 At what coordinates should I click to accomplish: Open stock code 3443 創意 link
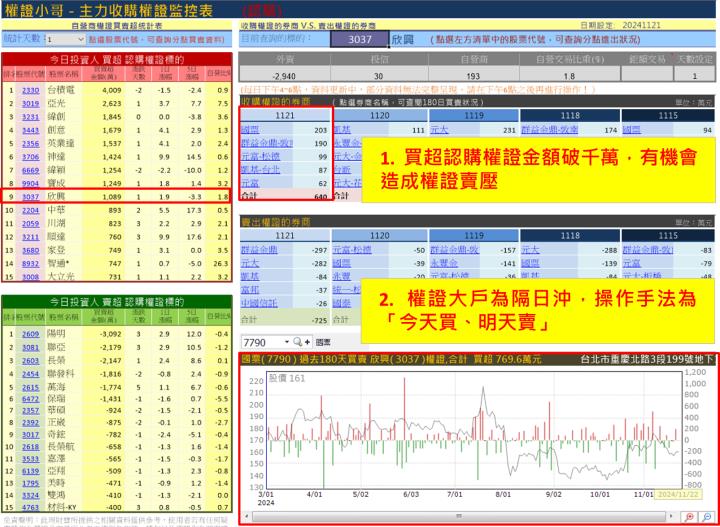coord(31,130)
